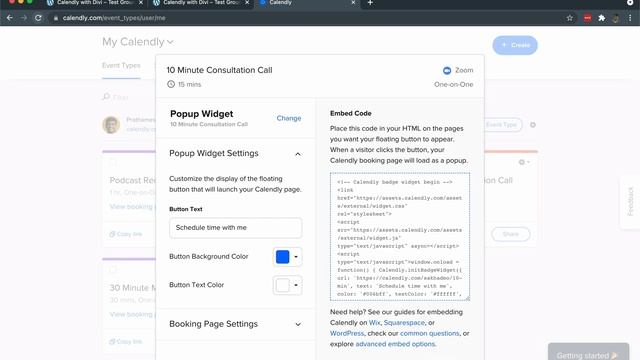
Task: Click inside the embed code textarea
Action: pos(400,237)
